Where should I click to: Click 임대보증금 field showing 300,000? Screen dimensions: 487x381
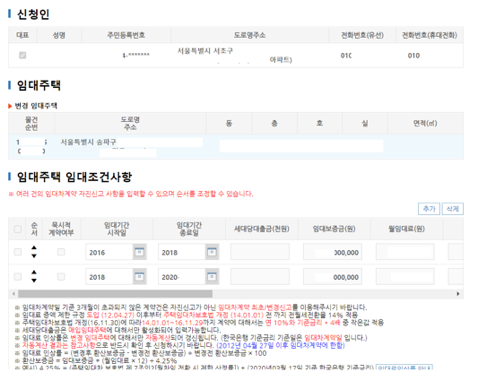coord(332,252)
